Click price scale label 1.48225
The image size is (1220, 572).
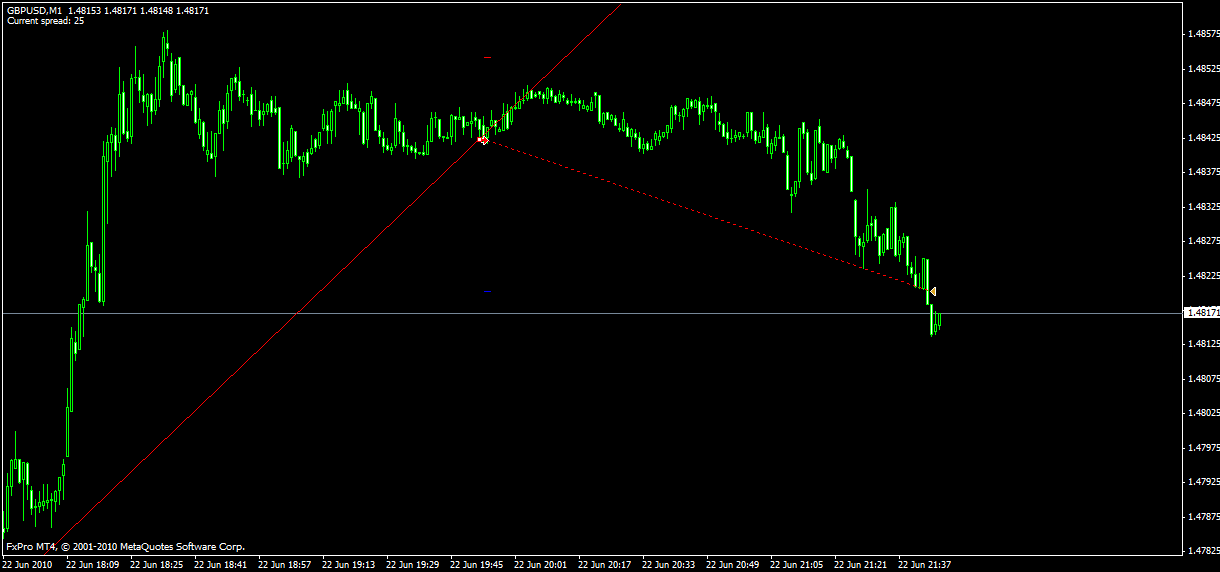point(1203,276)
